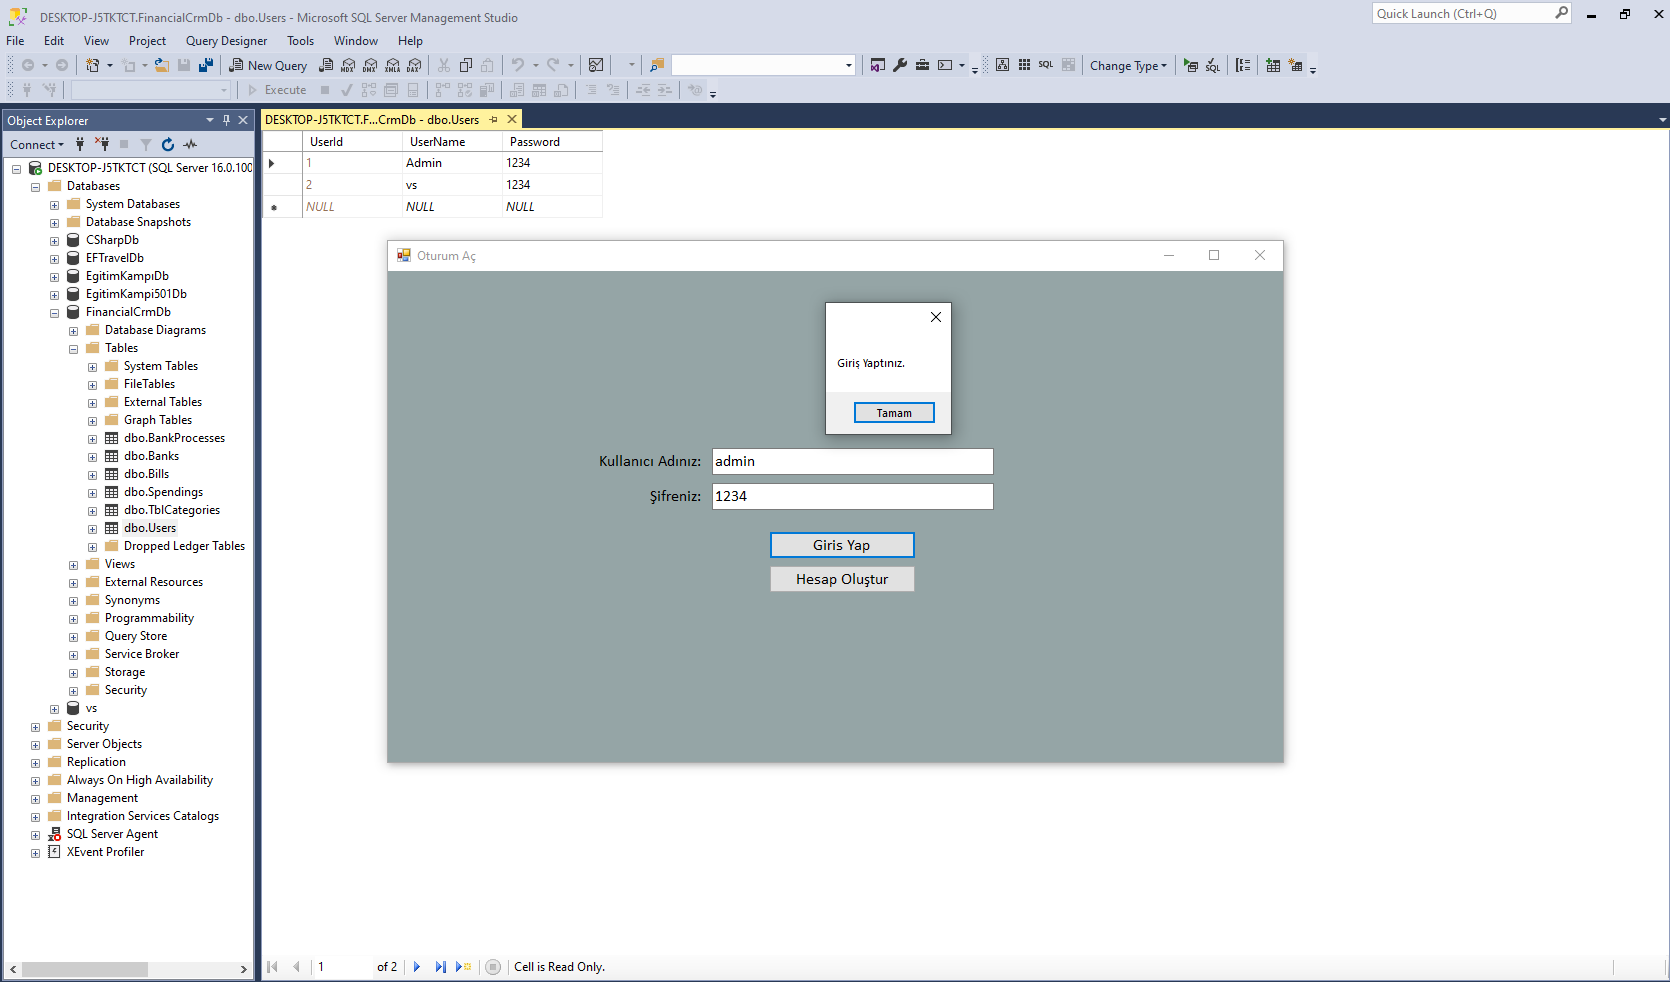Click the Verify SQL Syntax icon
The width and height of the screenshot is (1670, 982).
coord(1212,65)
